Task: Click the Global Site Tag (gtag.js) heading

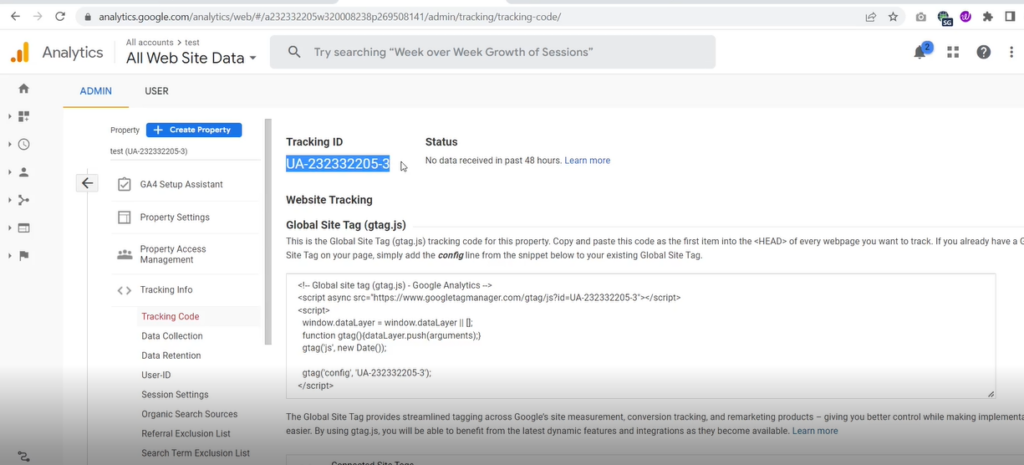Action: [x=345, y=225]
